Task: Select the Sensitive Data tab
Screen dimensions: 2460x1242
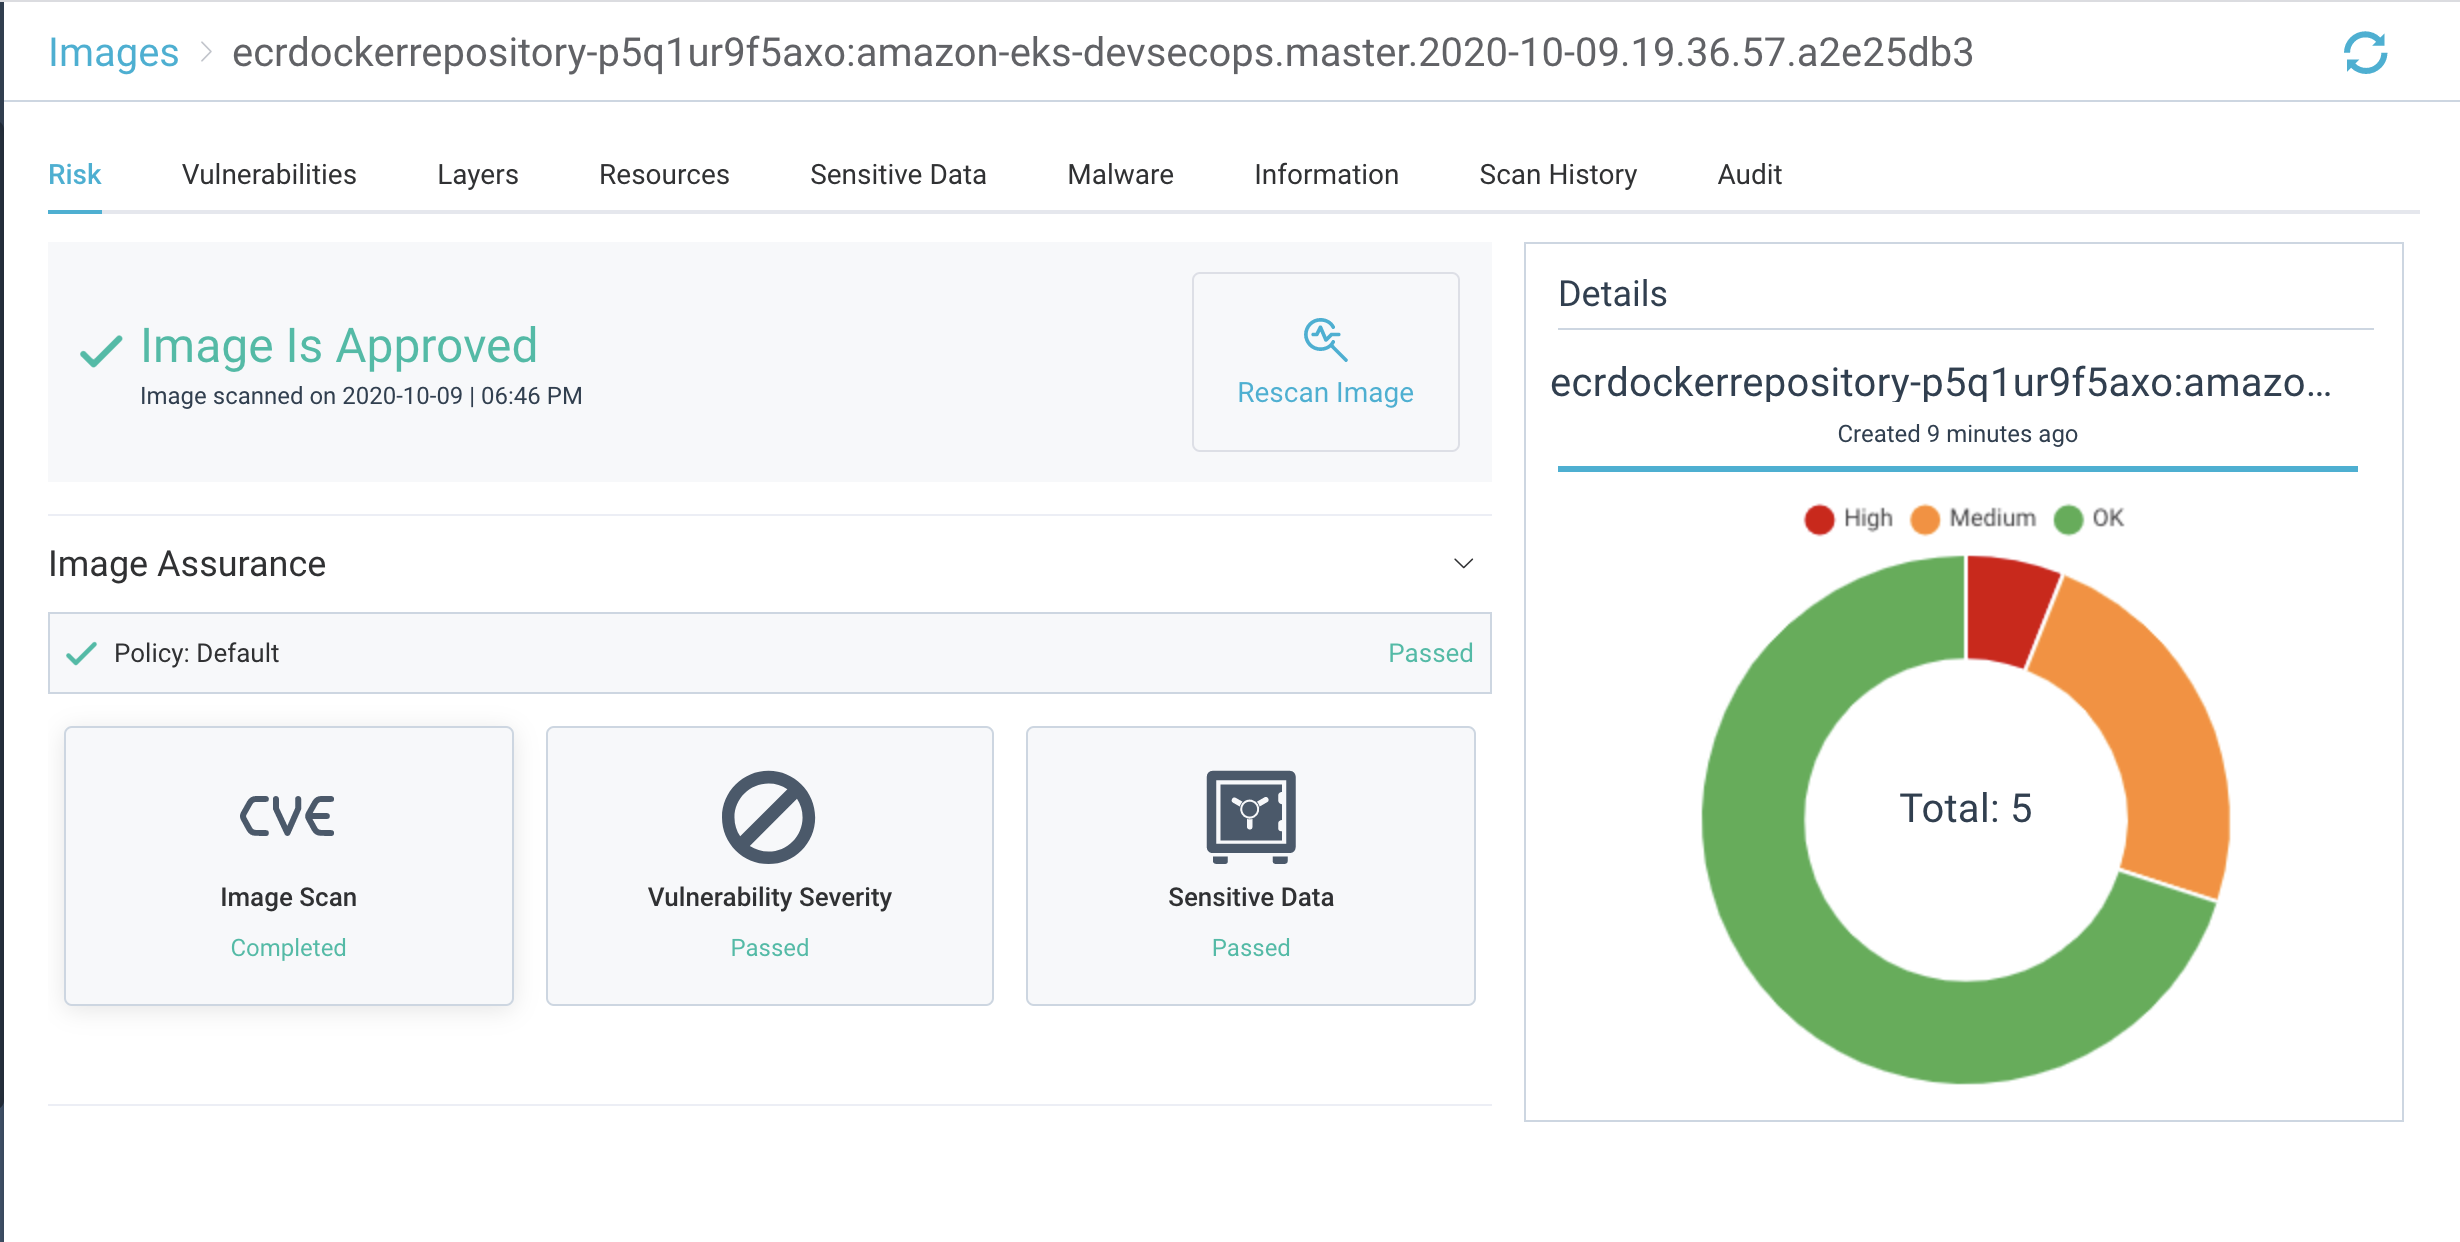Action: coord(898,175)
